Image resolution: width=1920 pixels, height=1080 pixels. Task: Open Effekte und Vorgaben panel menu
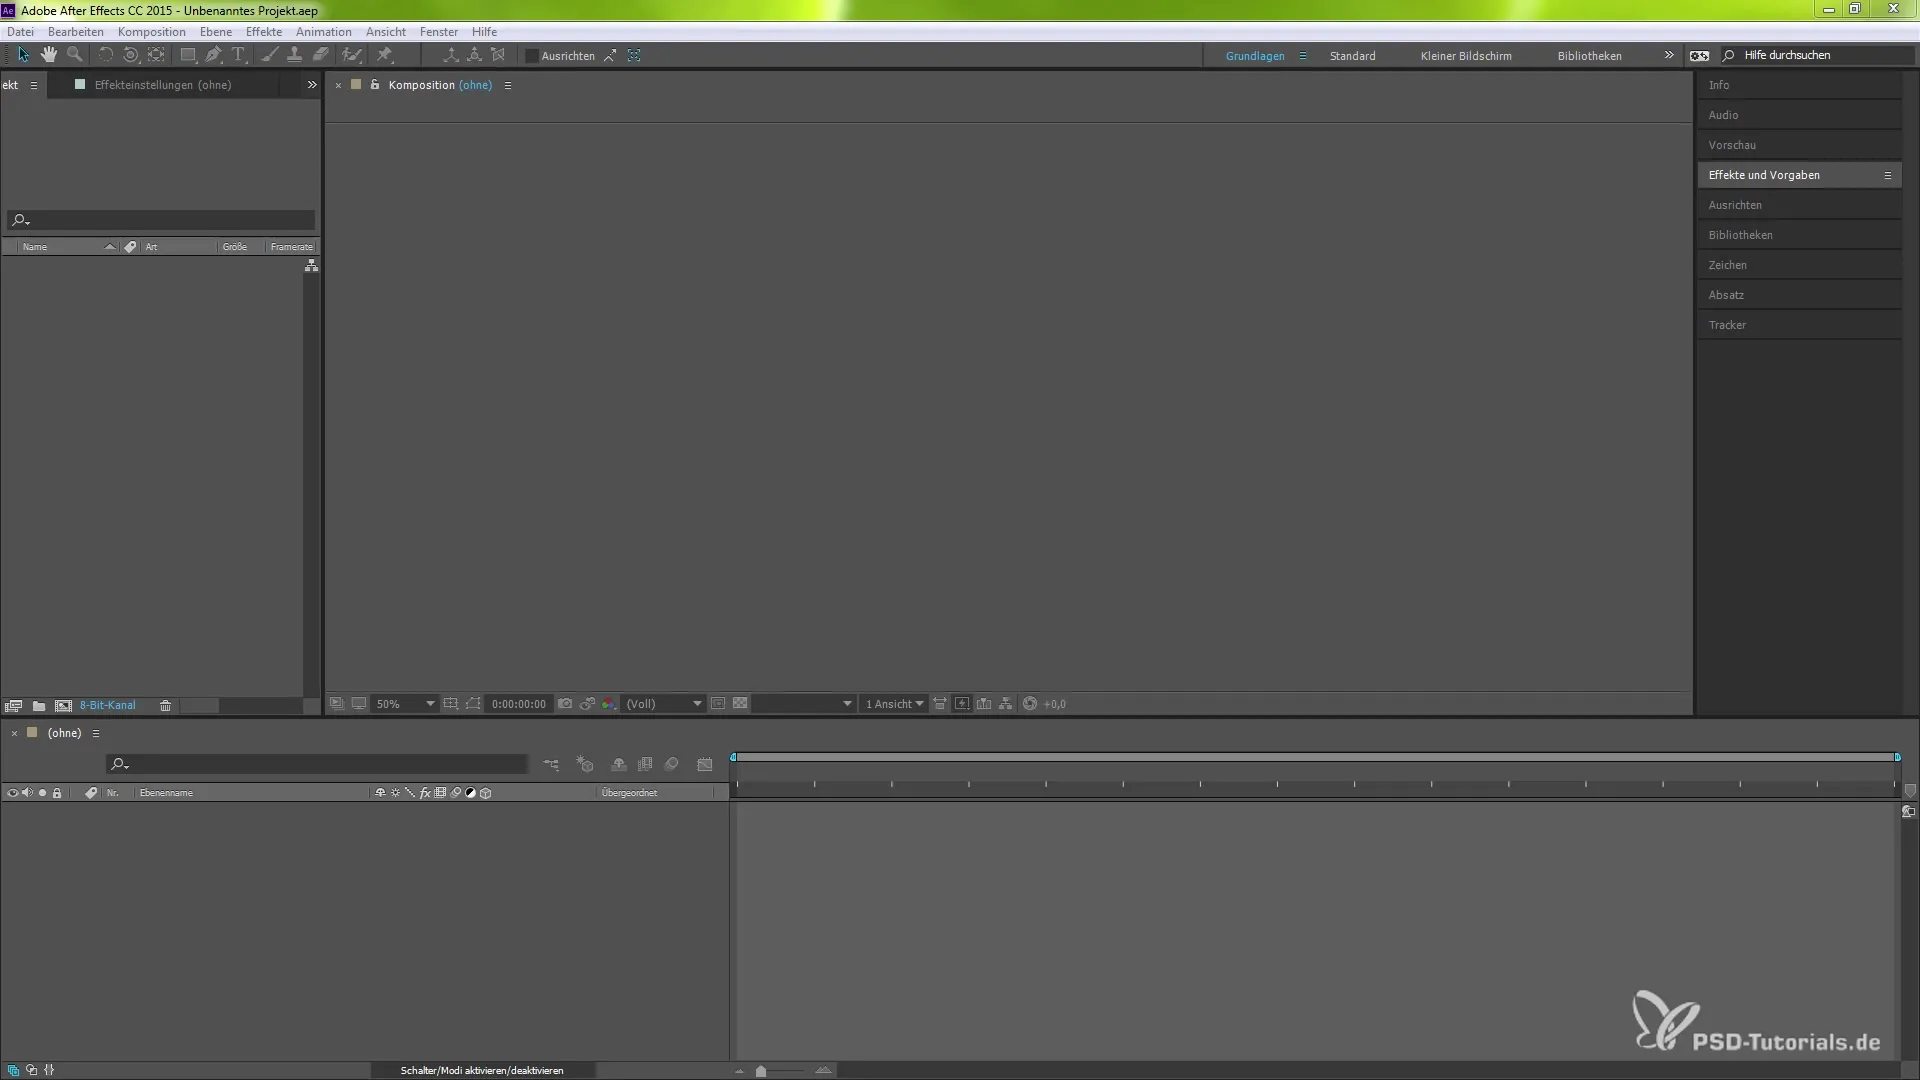[x=1888, y=175]
